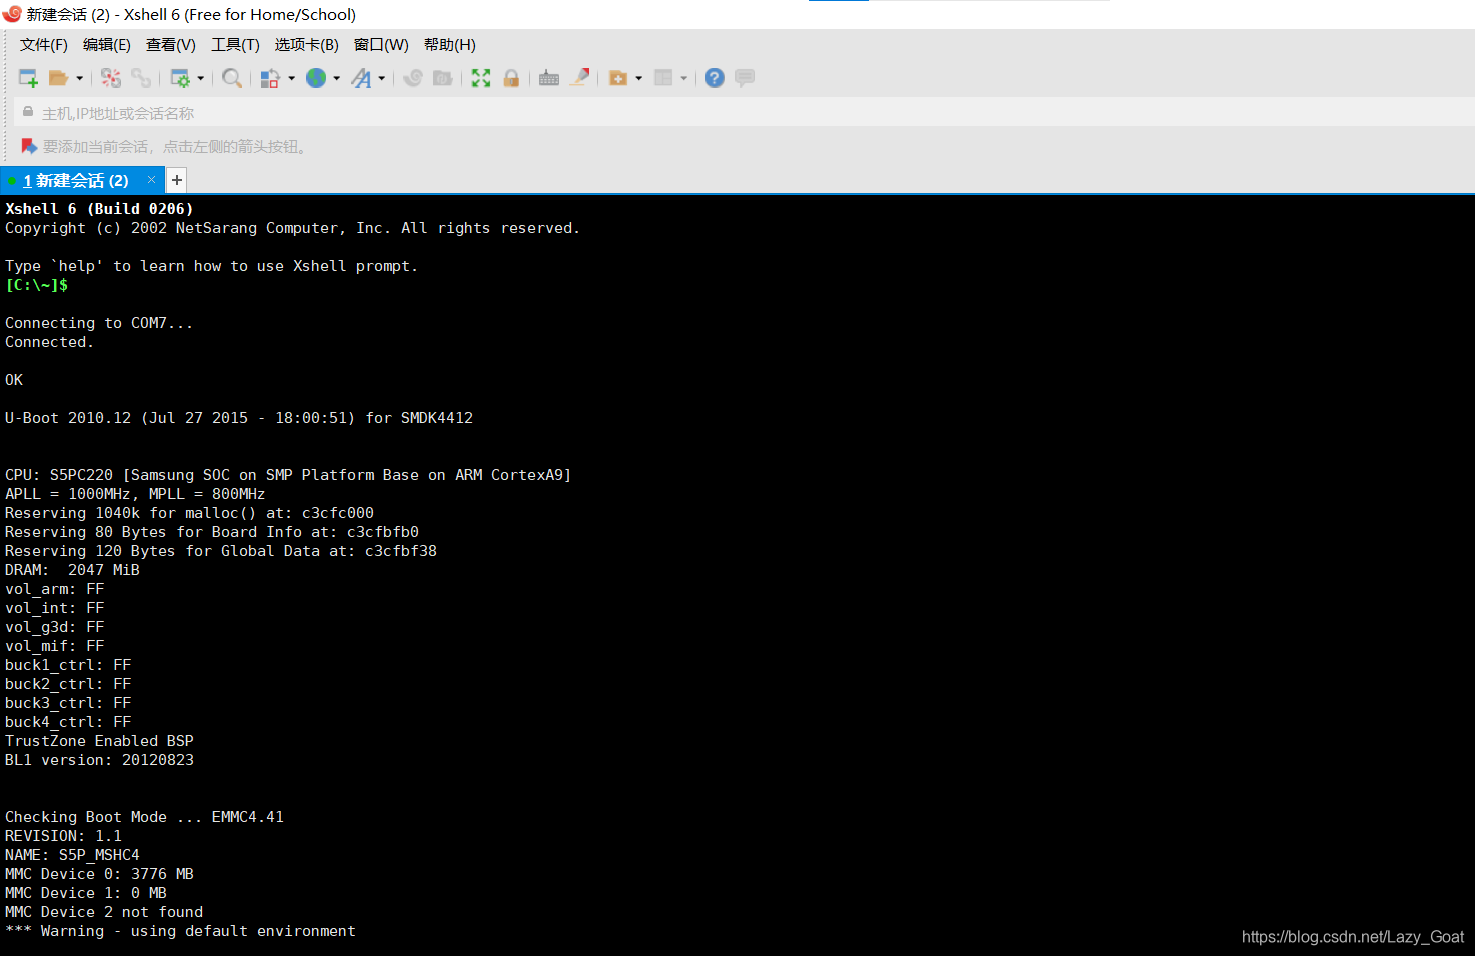The image size is (1475, 956).
Task: Click the color scheme icon
Action: point(270,78)
